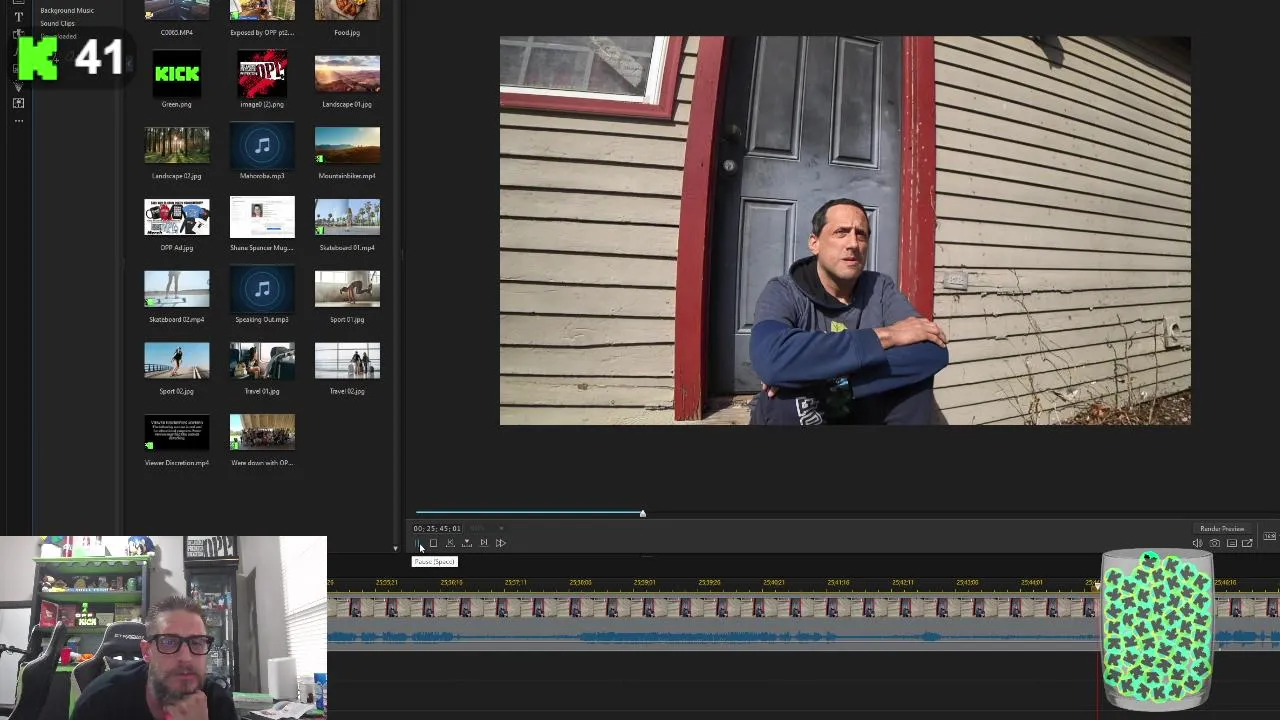Select Background Music in library tree
The image size is (1280, 720).
pyautogui.click(x=67, y=10)
